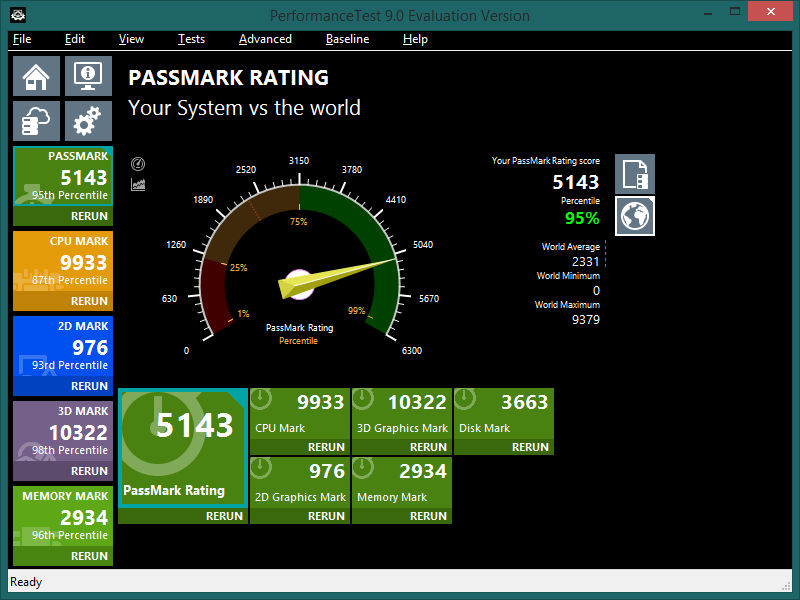
Task: Open the save results document icon
Action: (x=635, y=174)
